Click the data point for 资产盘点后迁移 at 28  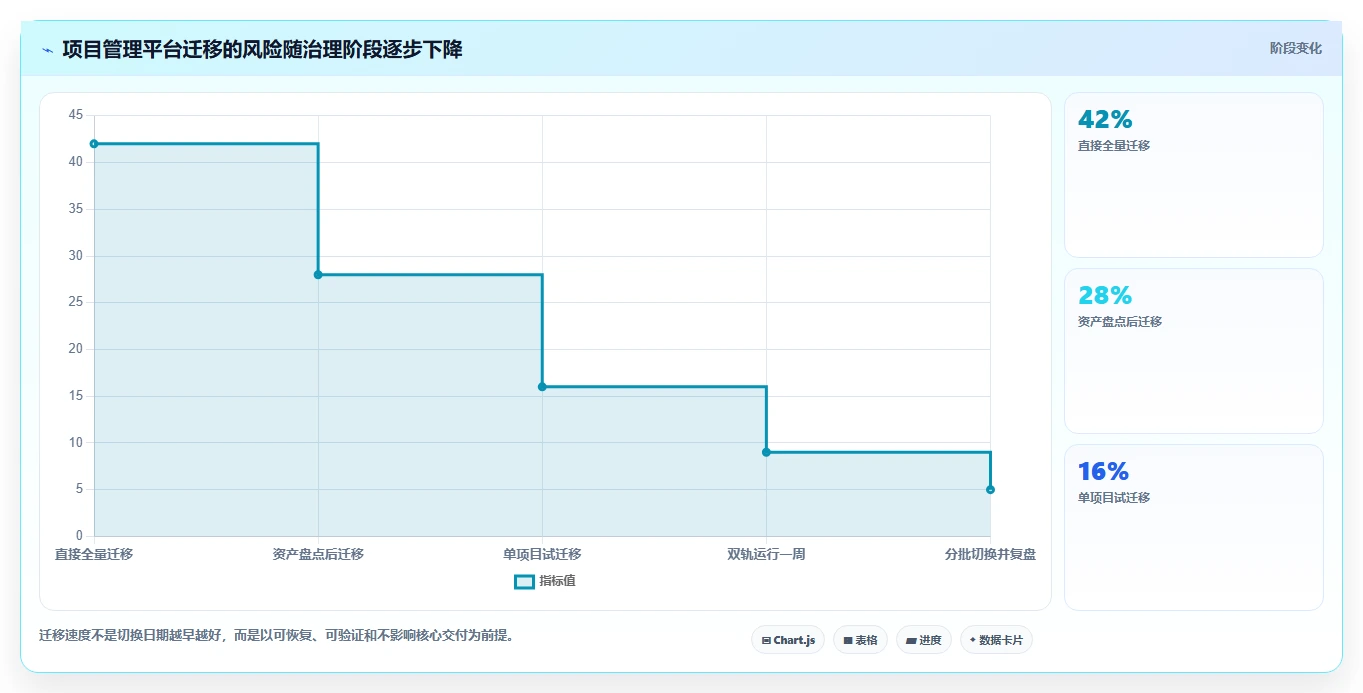click(x=318, y=274)
